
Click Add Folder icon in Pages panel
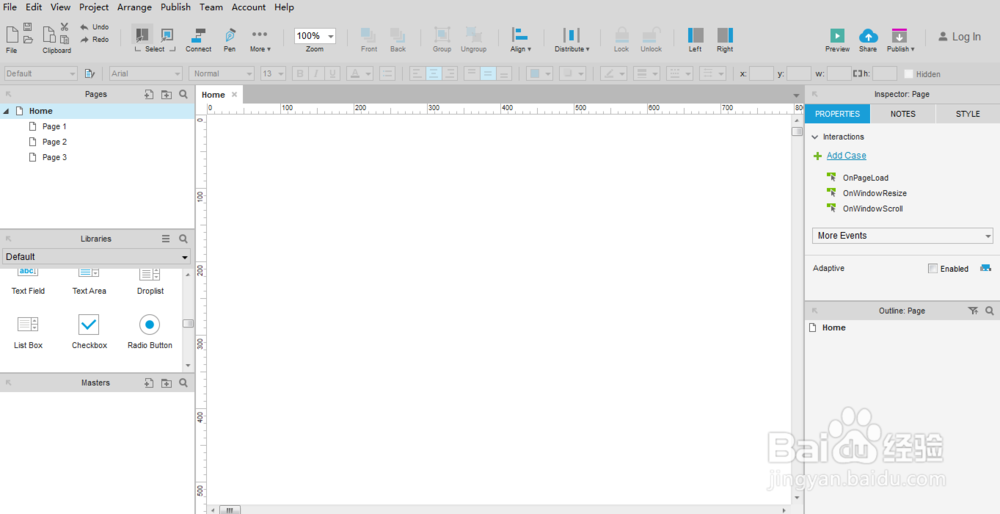pos(166,94)
